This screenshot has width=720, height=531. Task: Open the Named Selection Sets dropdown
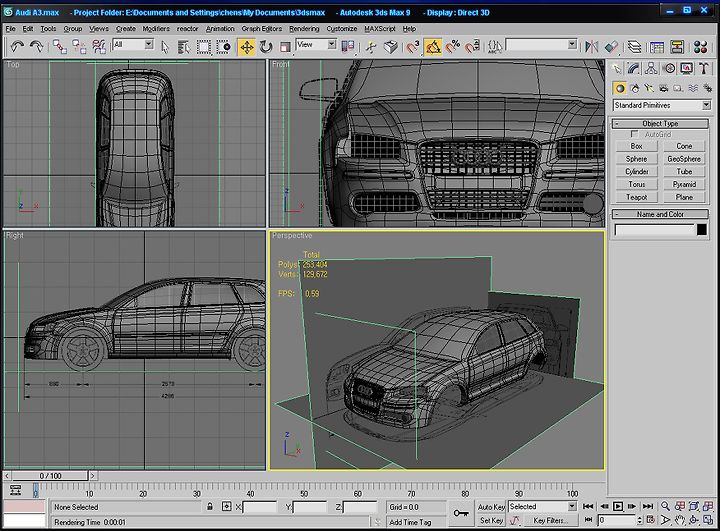541,45
